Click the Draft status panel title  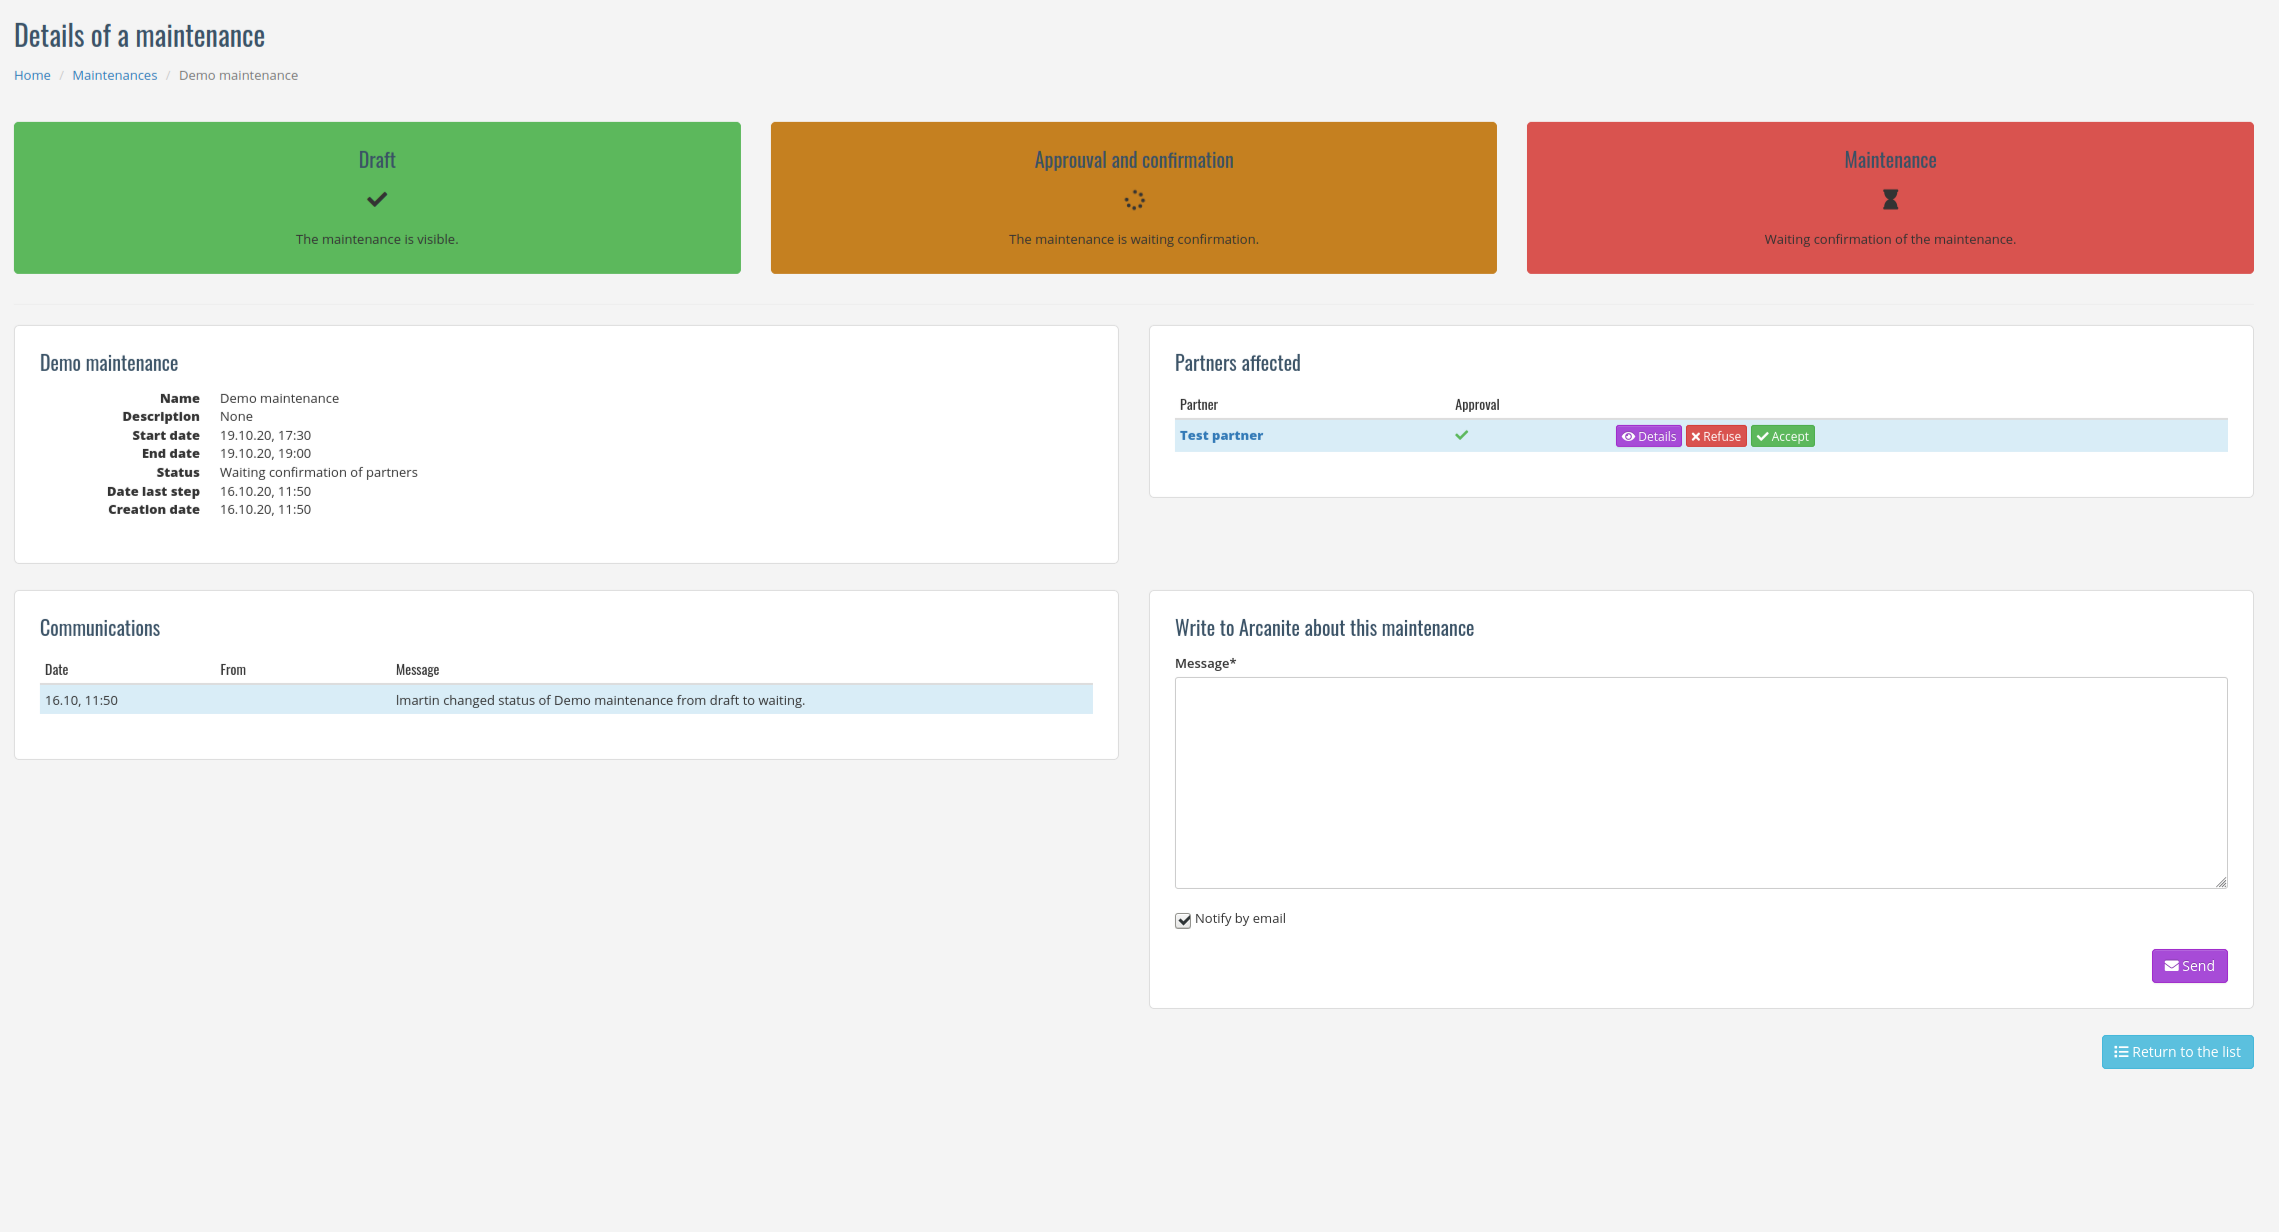click(377, 160)
